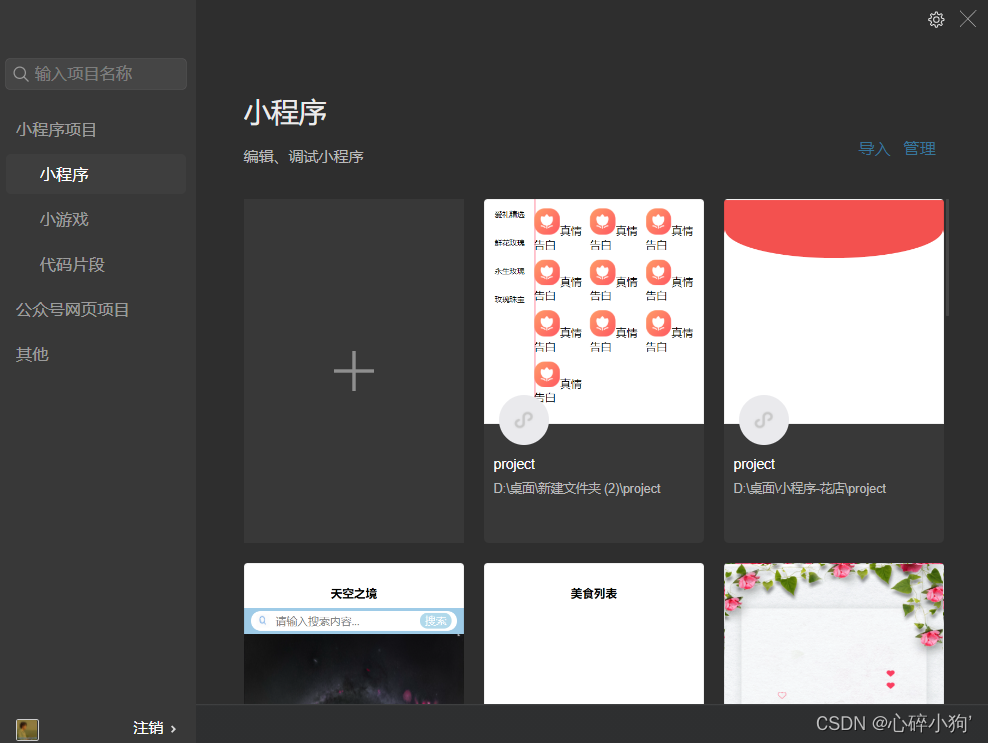Screen dimensions: 988x743
Task: Click the project name under the flower shop card
Action: pos(754,464)
